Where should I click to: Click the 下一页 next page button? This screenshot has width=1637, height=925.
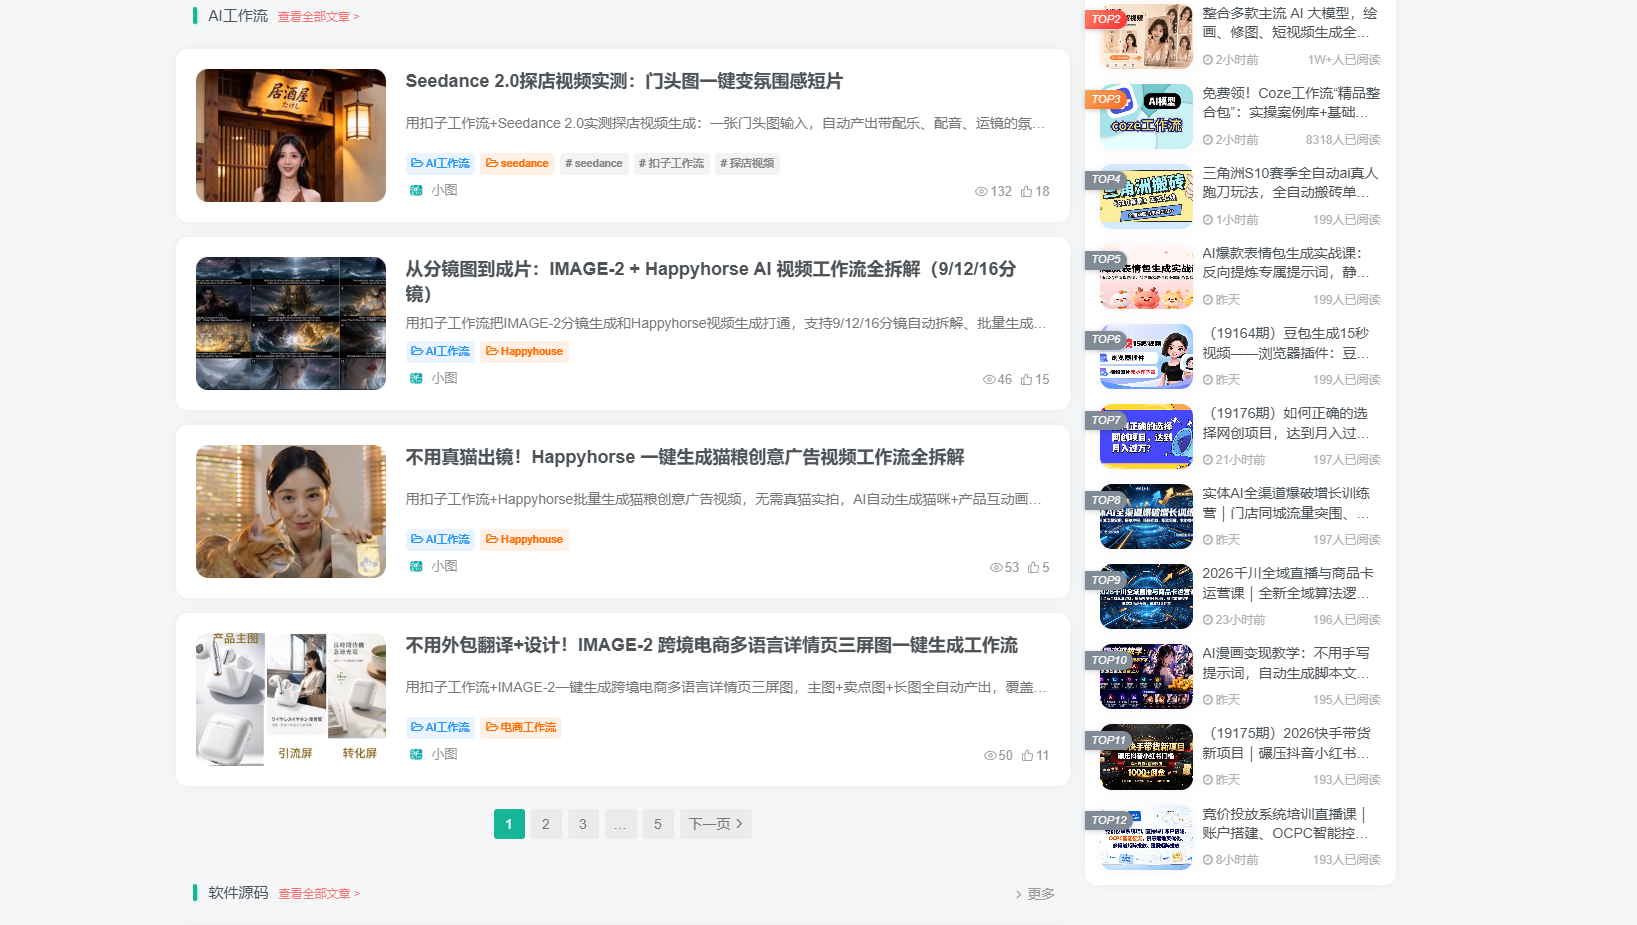point(716,824)
